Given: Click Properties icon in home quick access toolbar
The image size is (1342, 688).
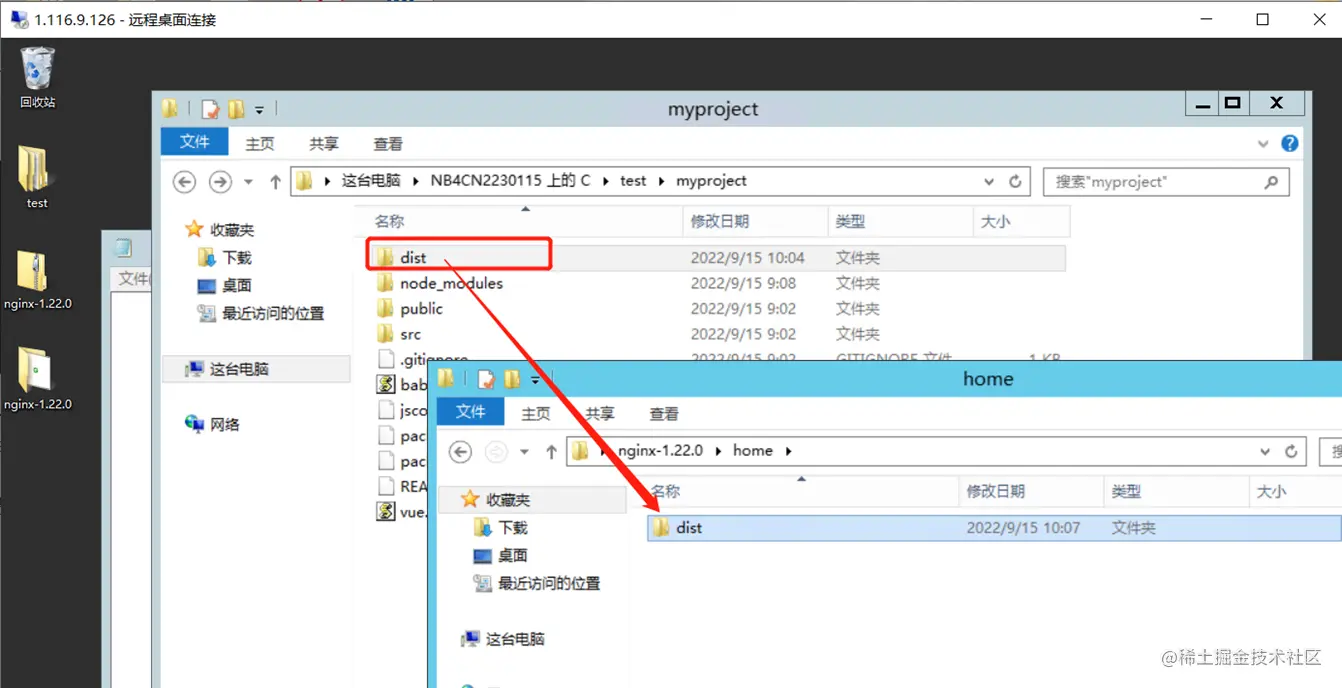Looking at the screenshot, I should 486,379.
